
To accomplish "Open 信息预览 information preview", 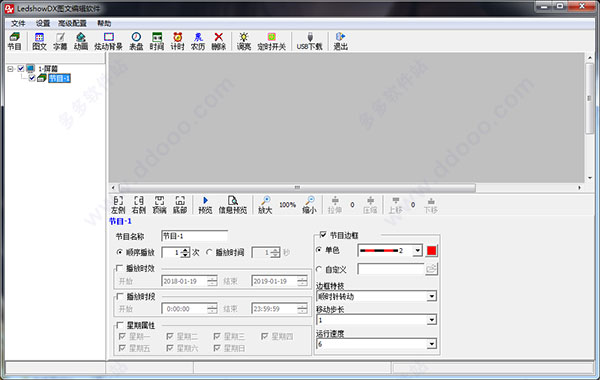I will click(x=233, y=205).
